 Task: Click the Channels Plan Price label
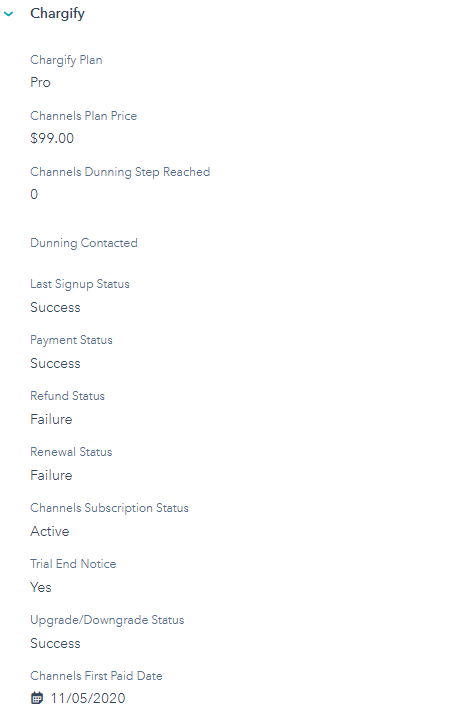point(84,116)
